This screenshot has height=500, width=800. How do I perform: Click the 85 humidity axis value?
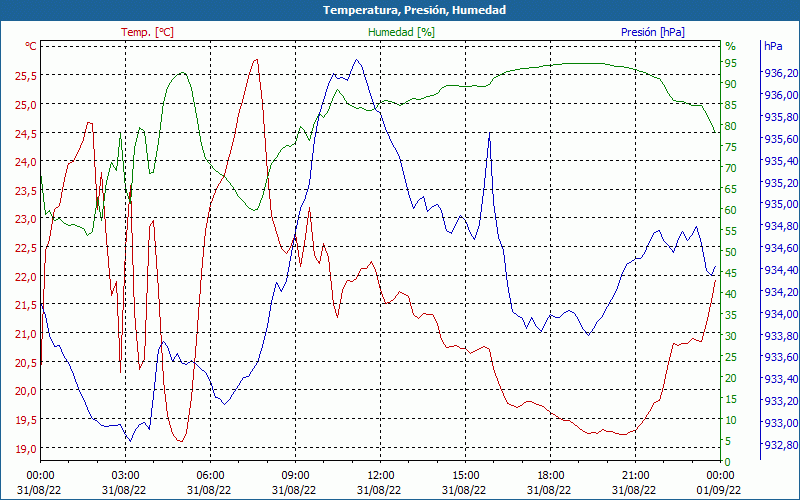pyautogui.click(x=731, y=105)
